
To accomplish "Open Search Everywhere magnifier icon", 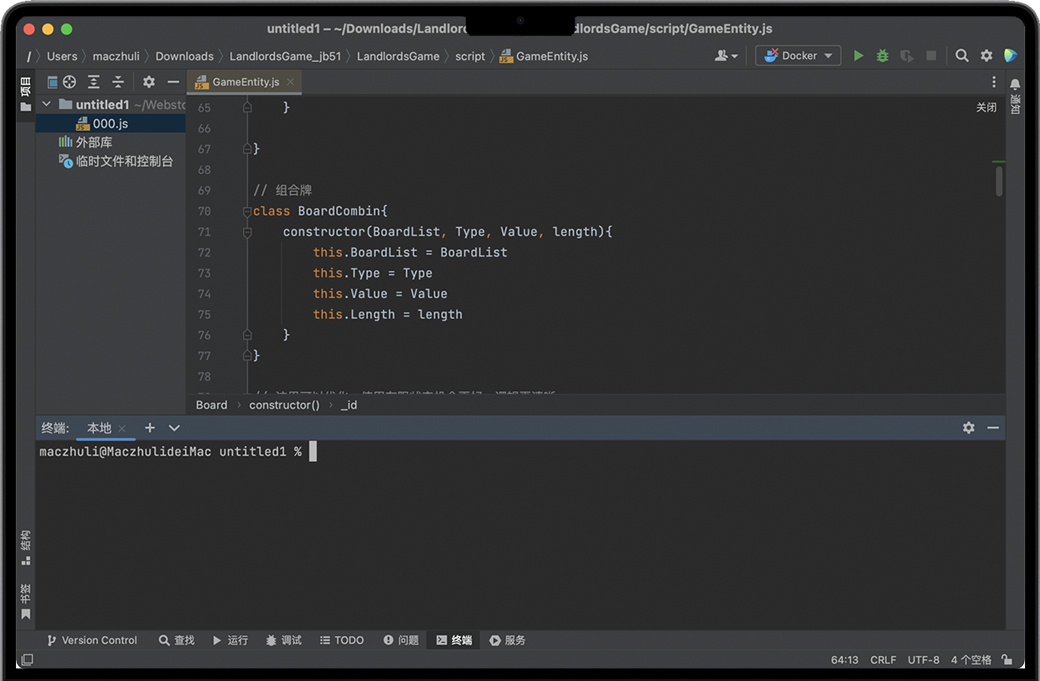I will pos(962,56).
